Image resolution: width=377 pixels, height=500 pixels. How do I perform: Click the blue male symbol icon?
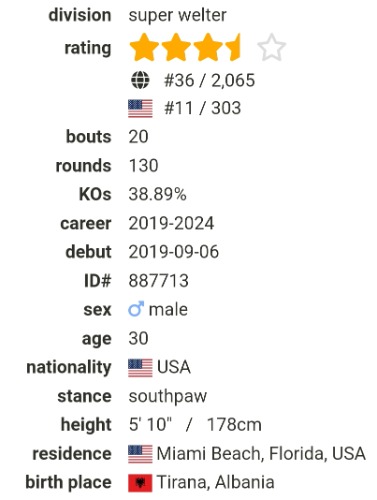tap(136, 309)
